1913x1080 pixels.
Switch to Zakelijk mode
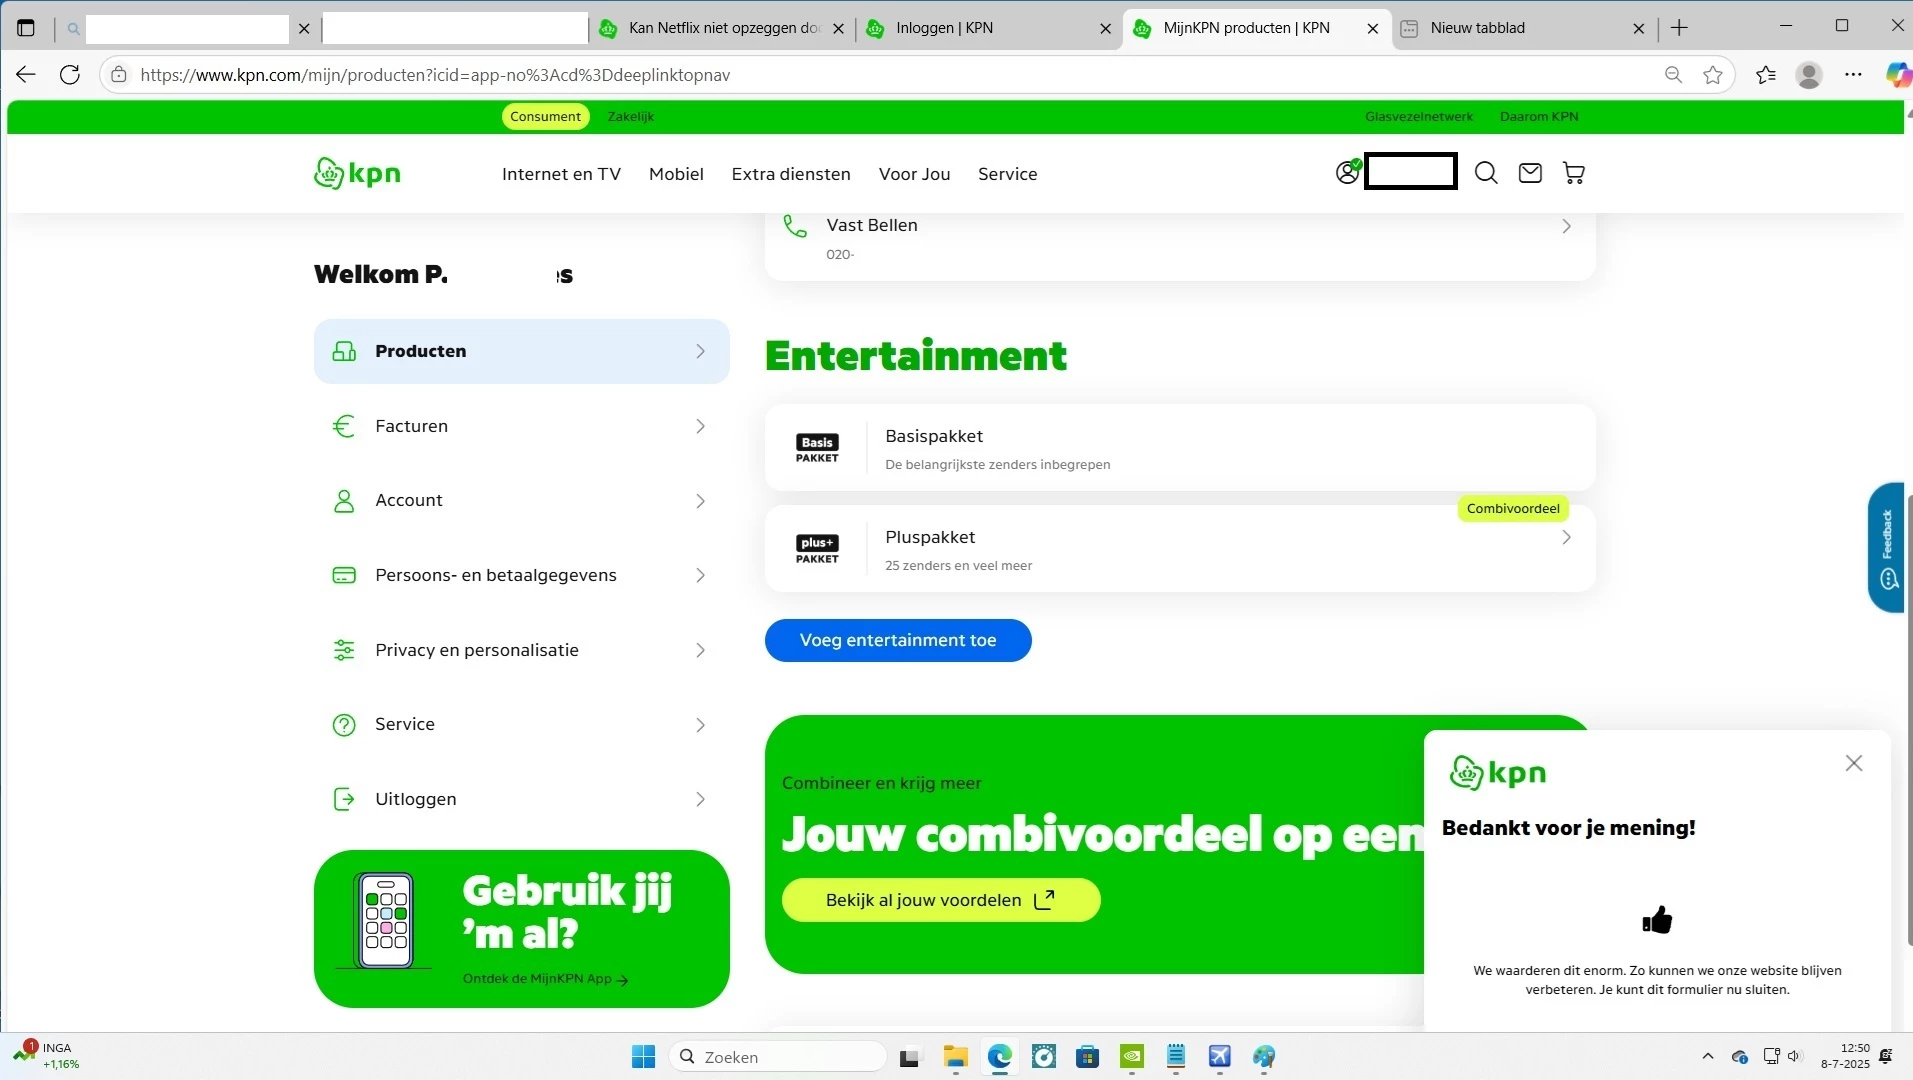[631, 117]
